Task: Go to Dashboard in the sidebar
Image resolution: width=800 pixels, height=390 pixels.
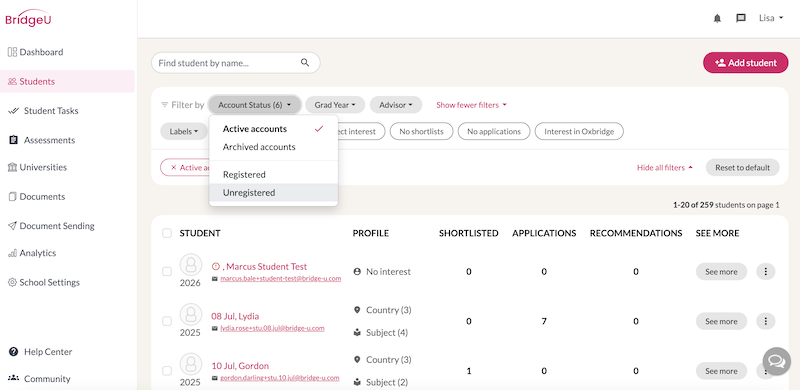Action: (35, 52)
